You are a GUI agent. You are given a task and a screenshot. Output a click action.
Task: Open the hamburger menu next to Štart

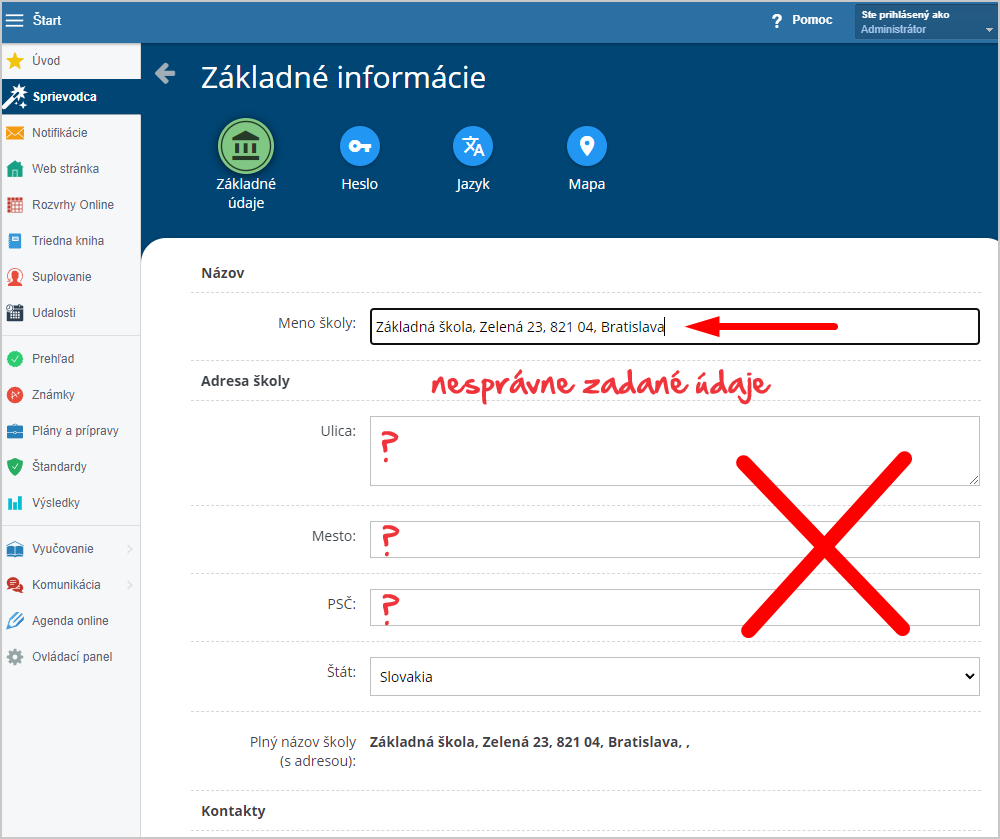click(x=14, y=20)
